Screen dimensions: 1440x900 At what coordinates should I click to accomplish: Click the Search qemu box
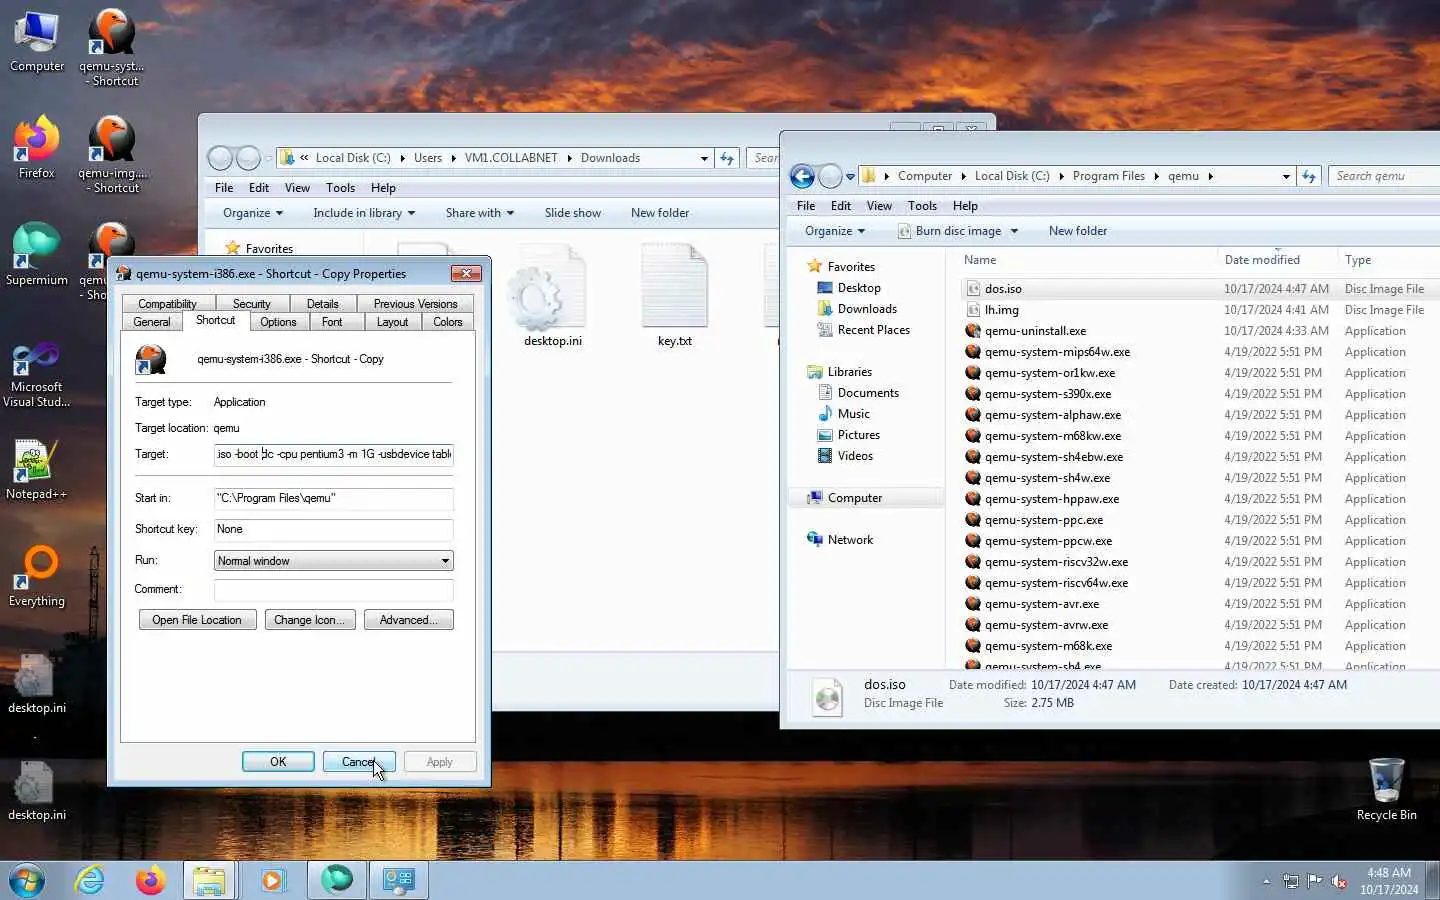[1384, 176]
